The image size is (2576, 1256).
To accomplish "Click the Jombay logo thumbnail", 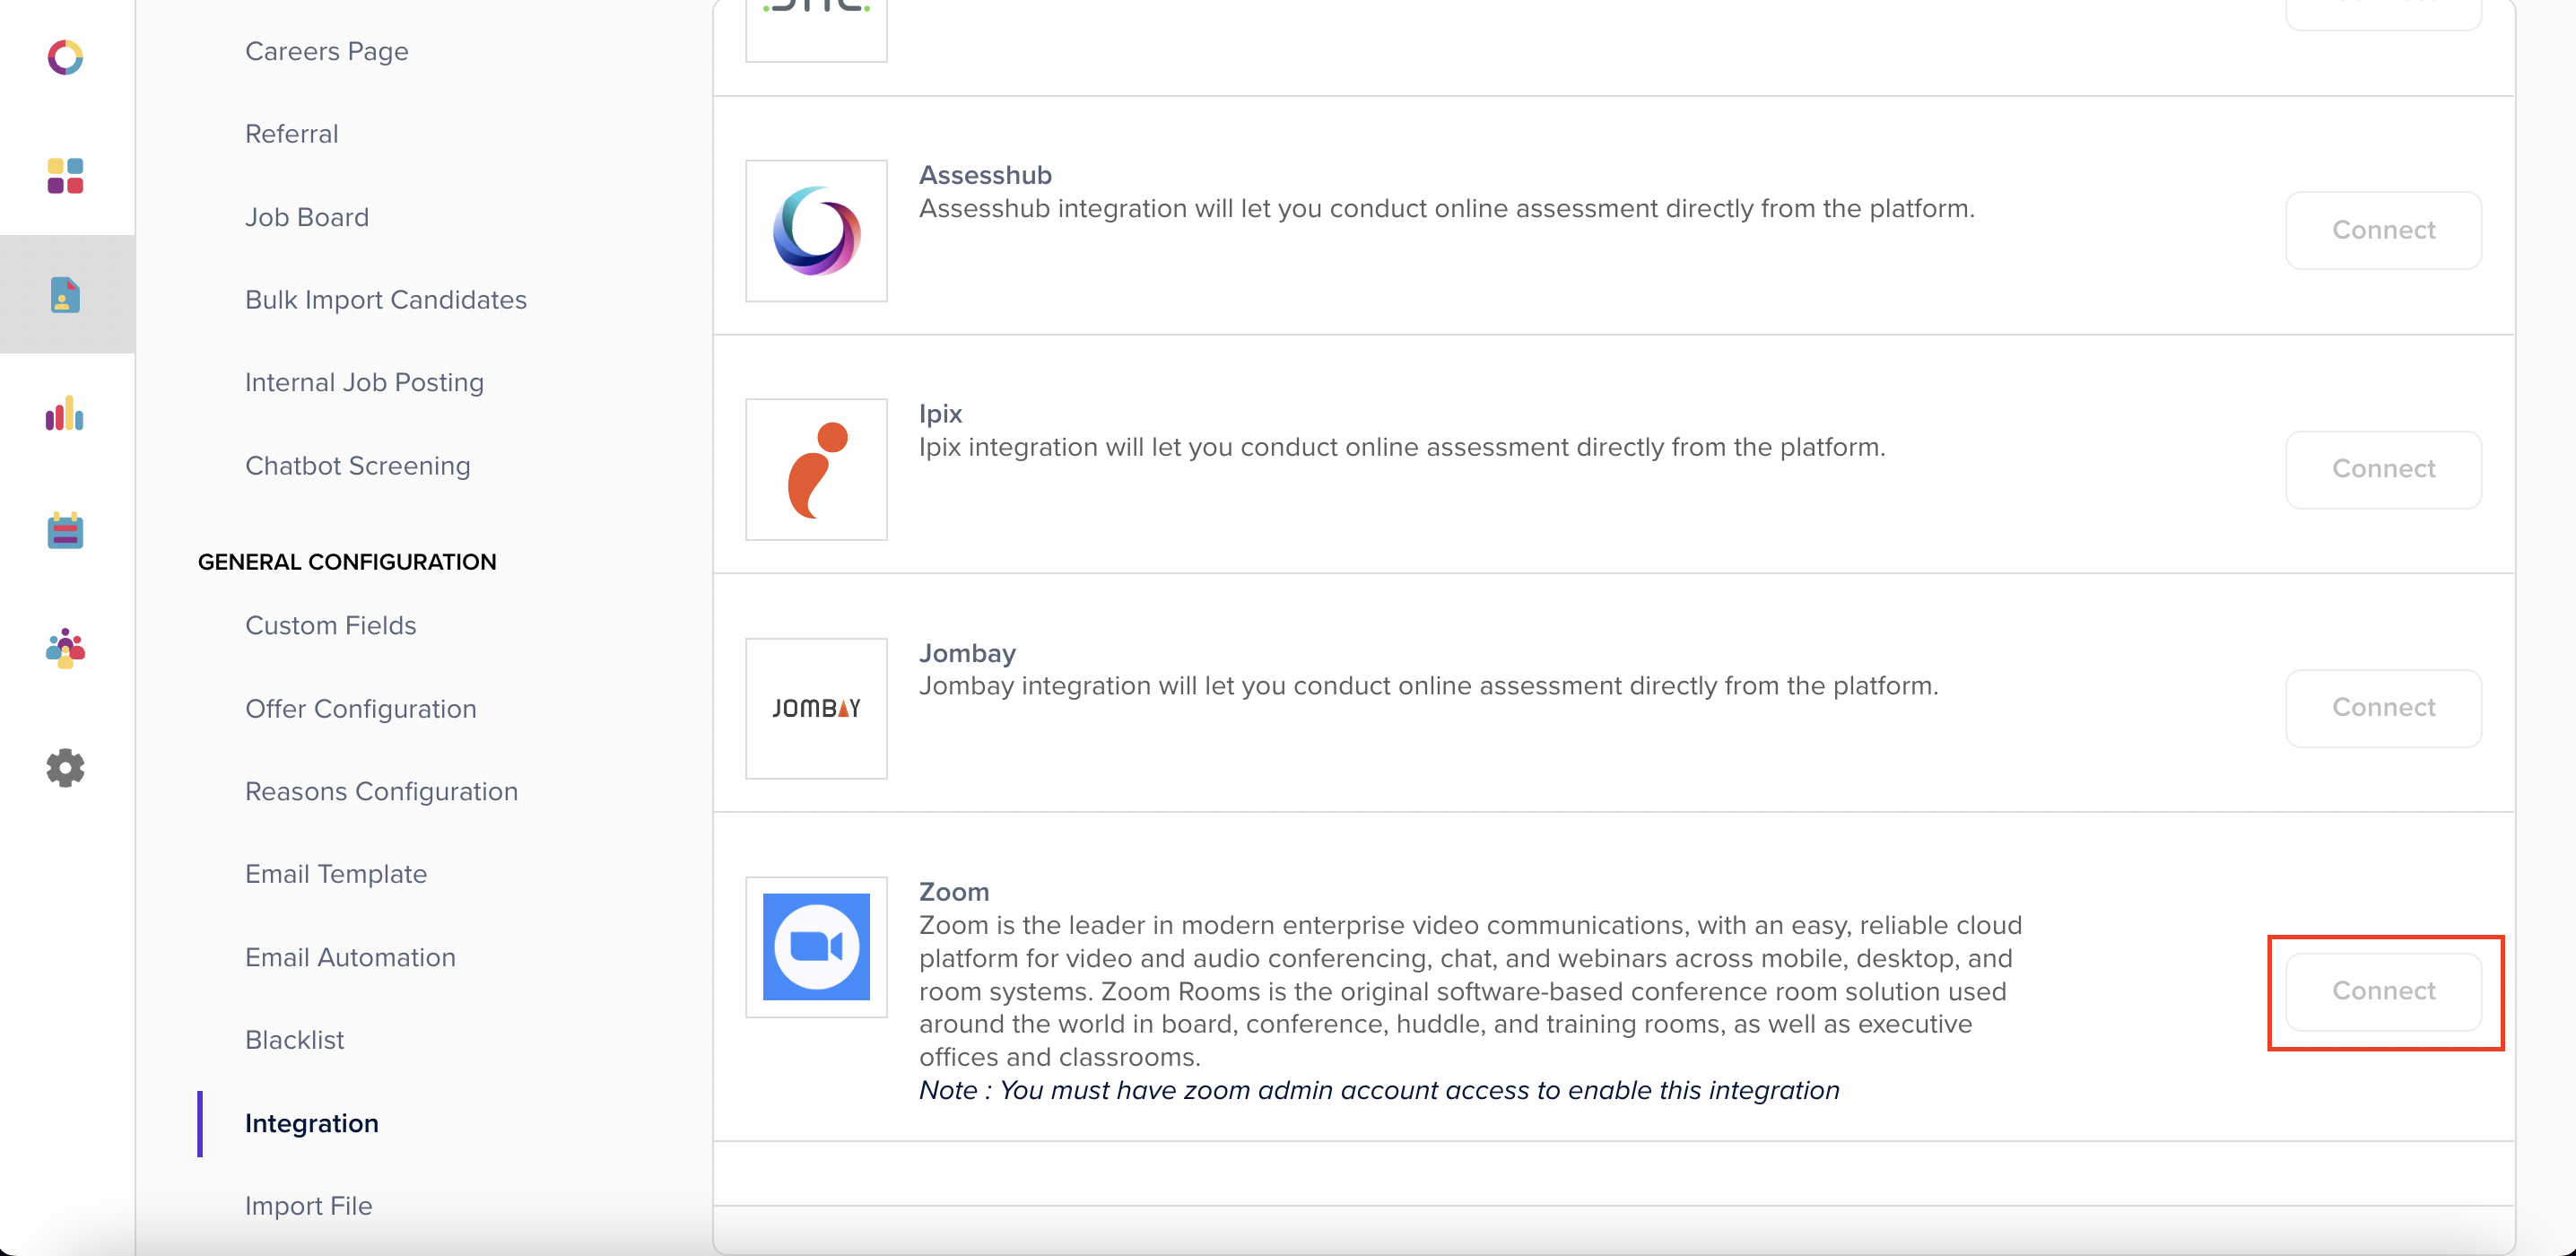I will coord(816,708).
